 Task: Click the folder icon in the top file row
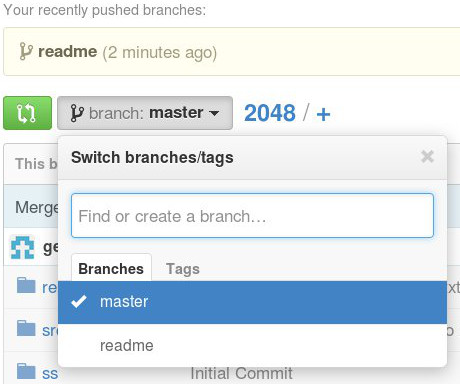(26, 285)
